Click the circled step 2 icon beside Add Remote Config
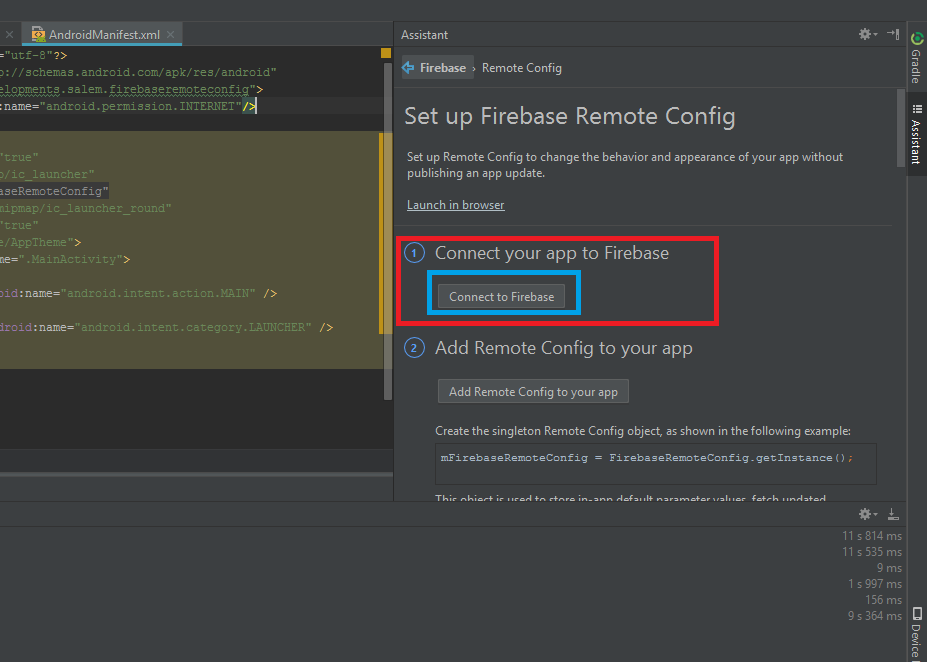The height and width of the screenshot is (662, 927). 414,347
